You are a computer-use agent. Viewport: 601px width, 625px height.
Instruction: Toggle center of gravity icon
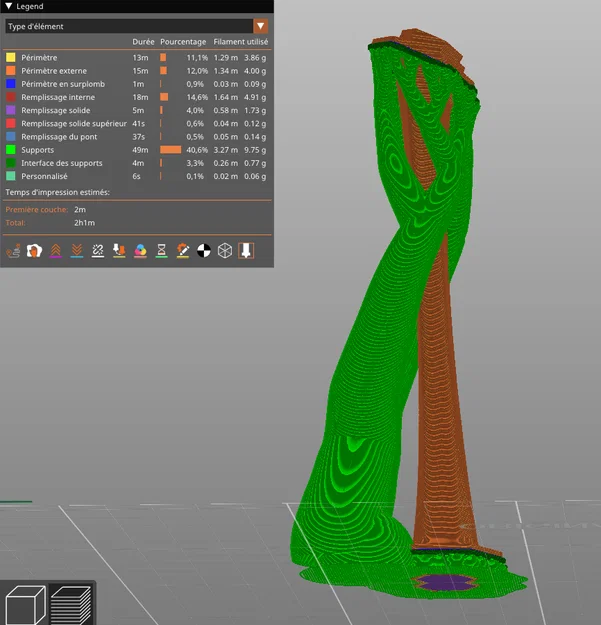pyautogui.click(x=204, y=251)
